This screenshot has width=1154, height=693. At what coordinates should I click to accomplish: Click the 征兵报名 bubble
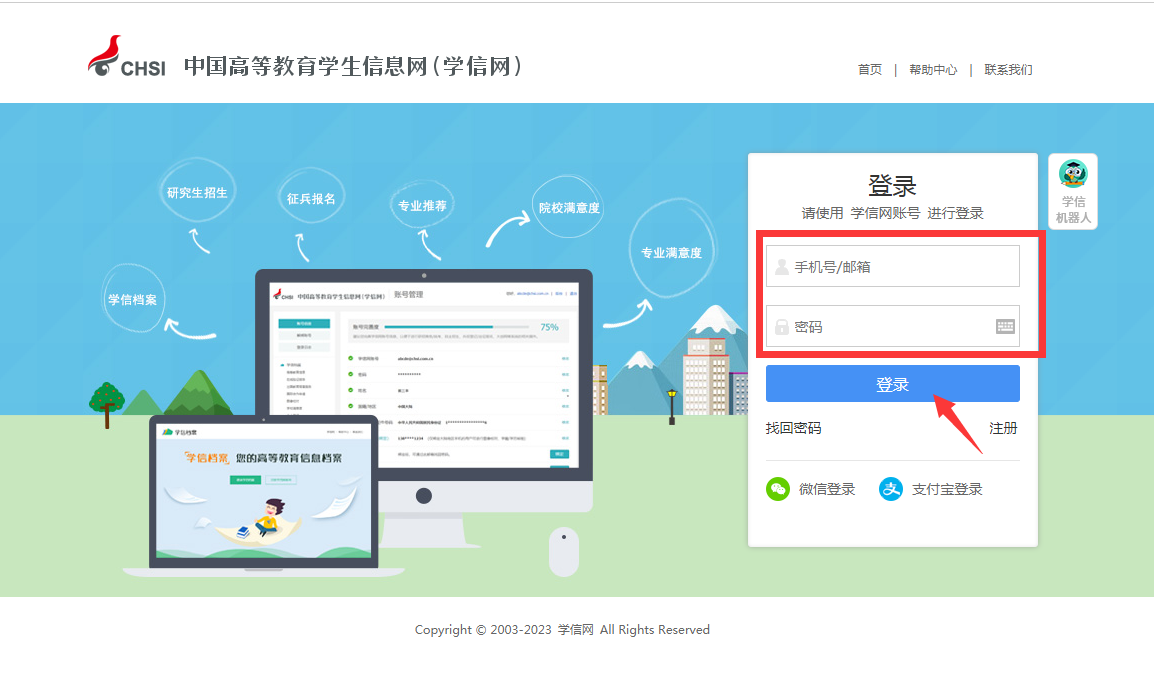click(311, 198)
